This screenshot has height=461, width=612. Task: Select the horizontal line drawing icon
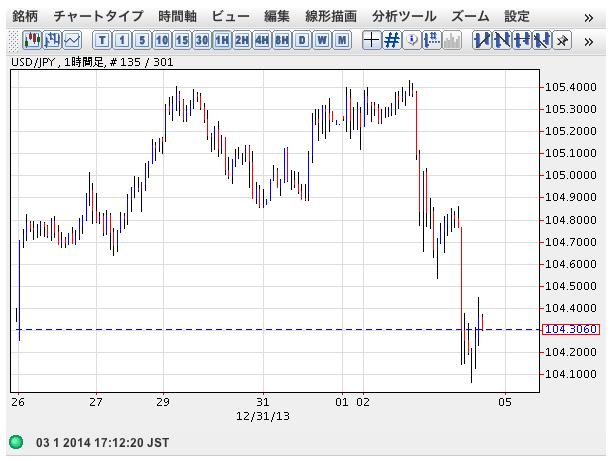[x=522, y=40]
